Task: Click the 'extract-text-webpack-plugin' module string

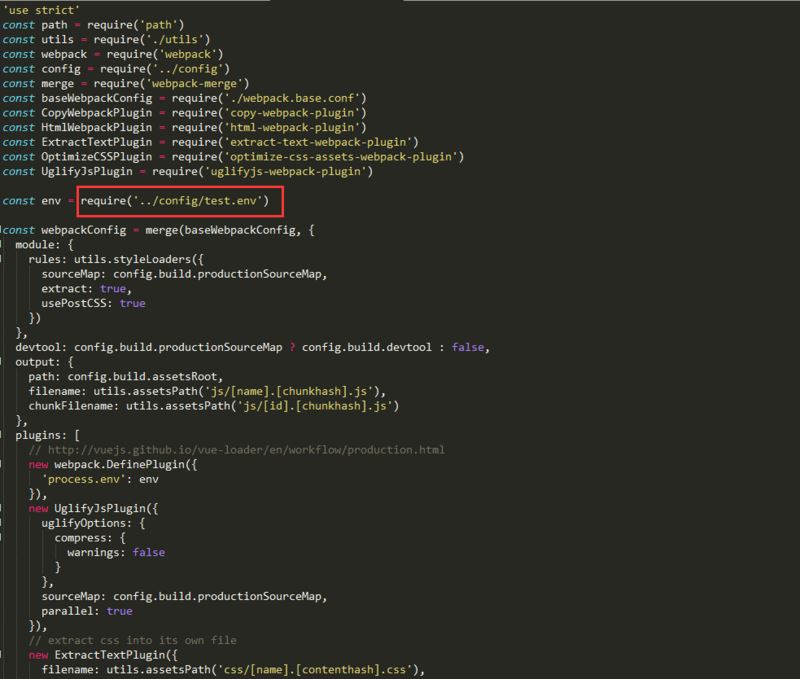Action: click(x=321, y=142)
